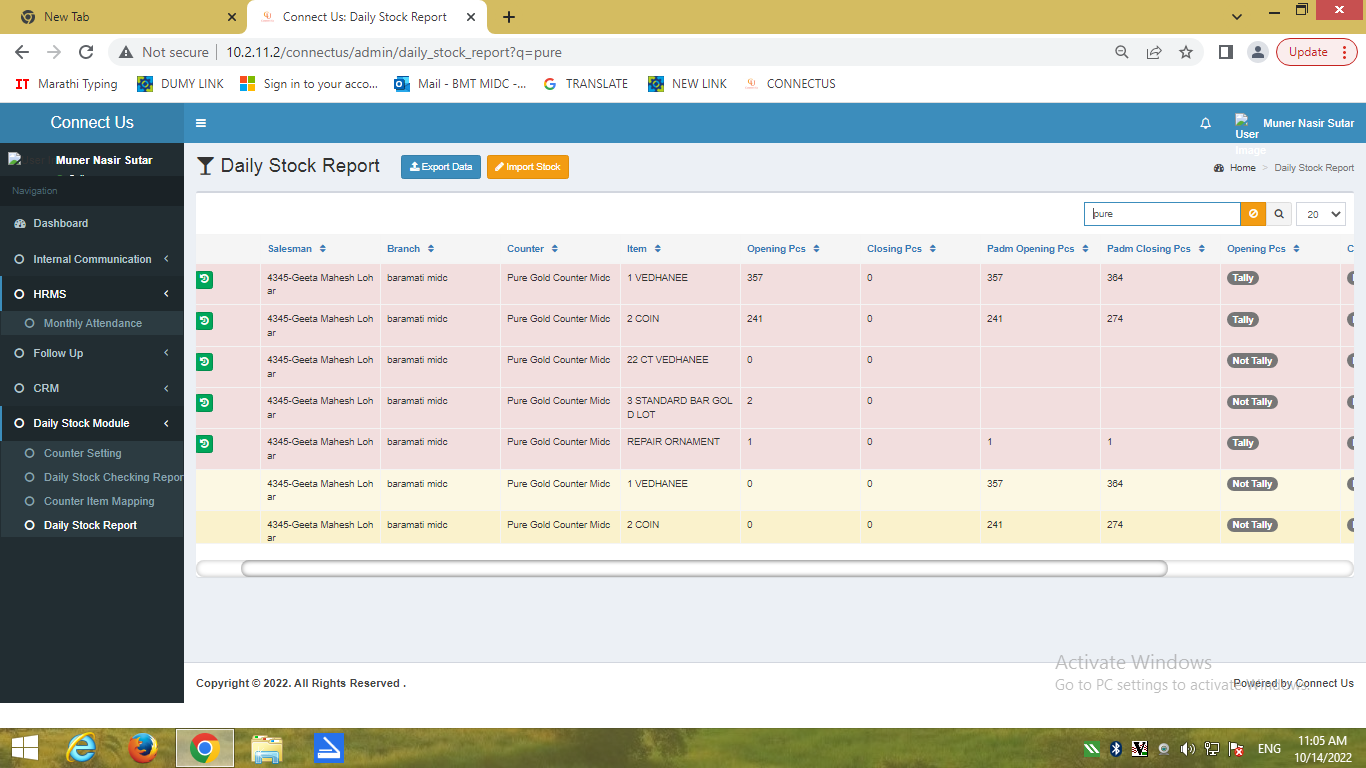Collapse the HRMS sidebar menu
Screen dimensions: 1366x768
[x=92, y=294]
